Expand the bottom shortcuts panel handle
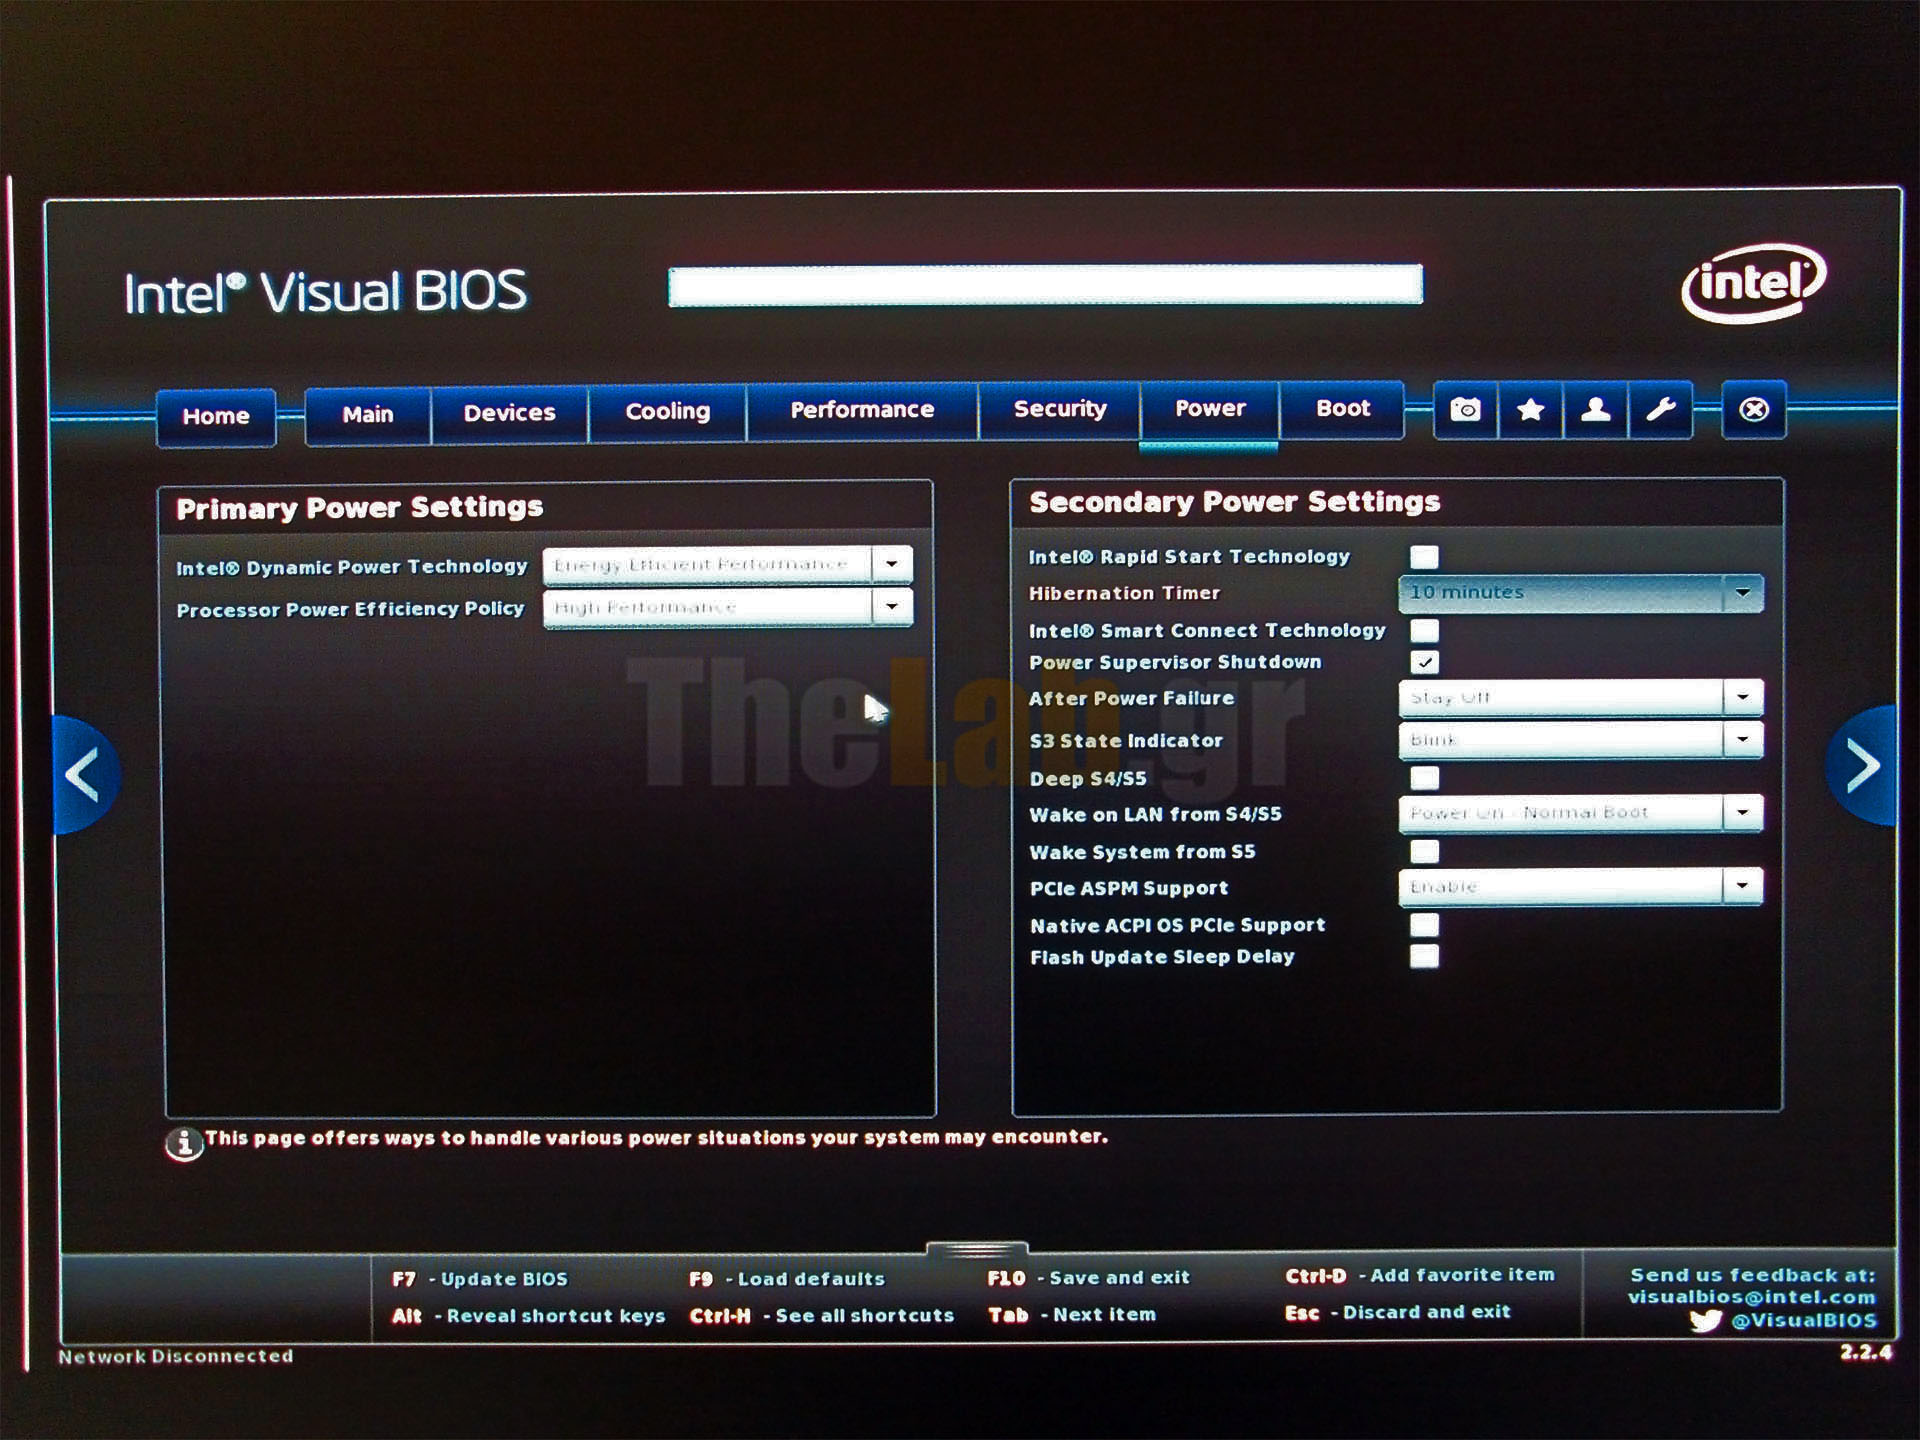Image resolution: width=1920 pixels, height=1440 pixels. click(x=977, y=1250)
